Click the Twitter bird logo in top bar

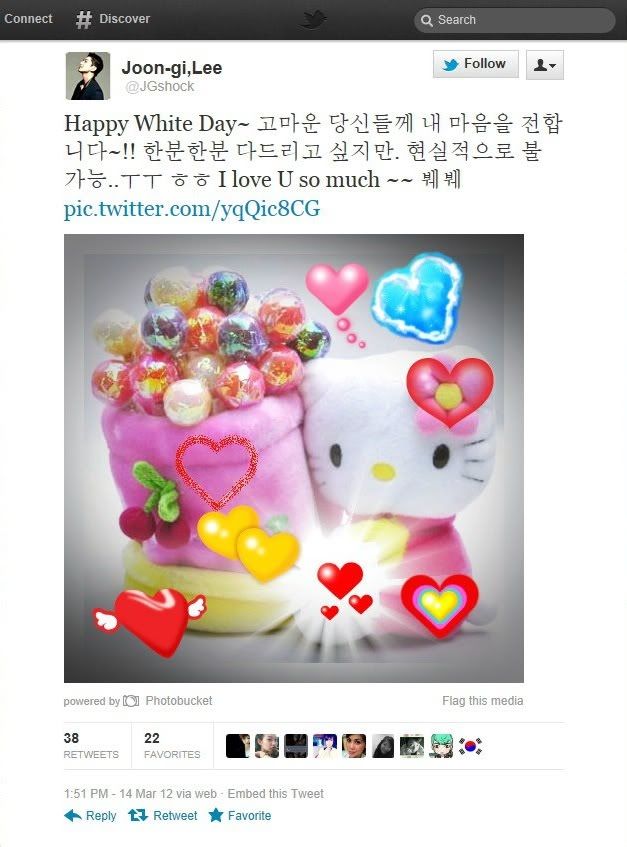coord(313,20)
